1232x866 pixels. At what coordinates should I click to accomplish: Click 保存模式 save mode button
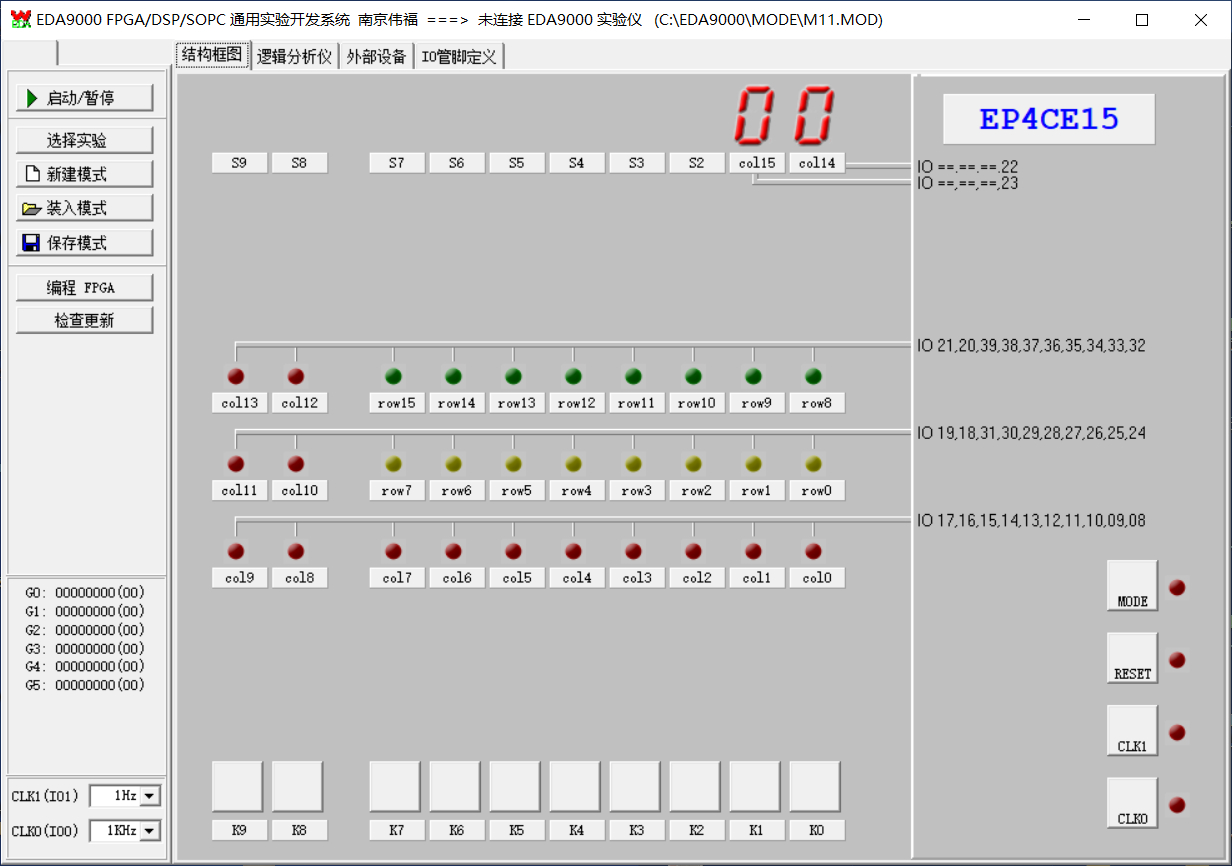[x=84, y=243]
